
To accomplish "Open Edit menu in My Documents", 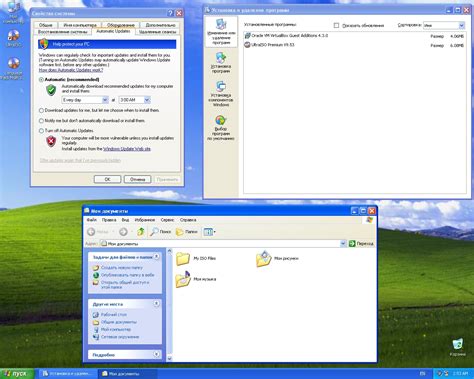I will click(x=109, y=220).
